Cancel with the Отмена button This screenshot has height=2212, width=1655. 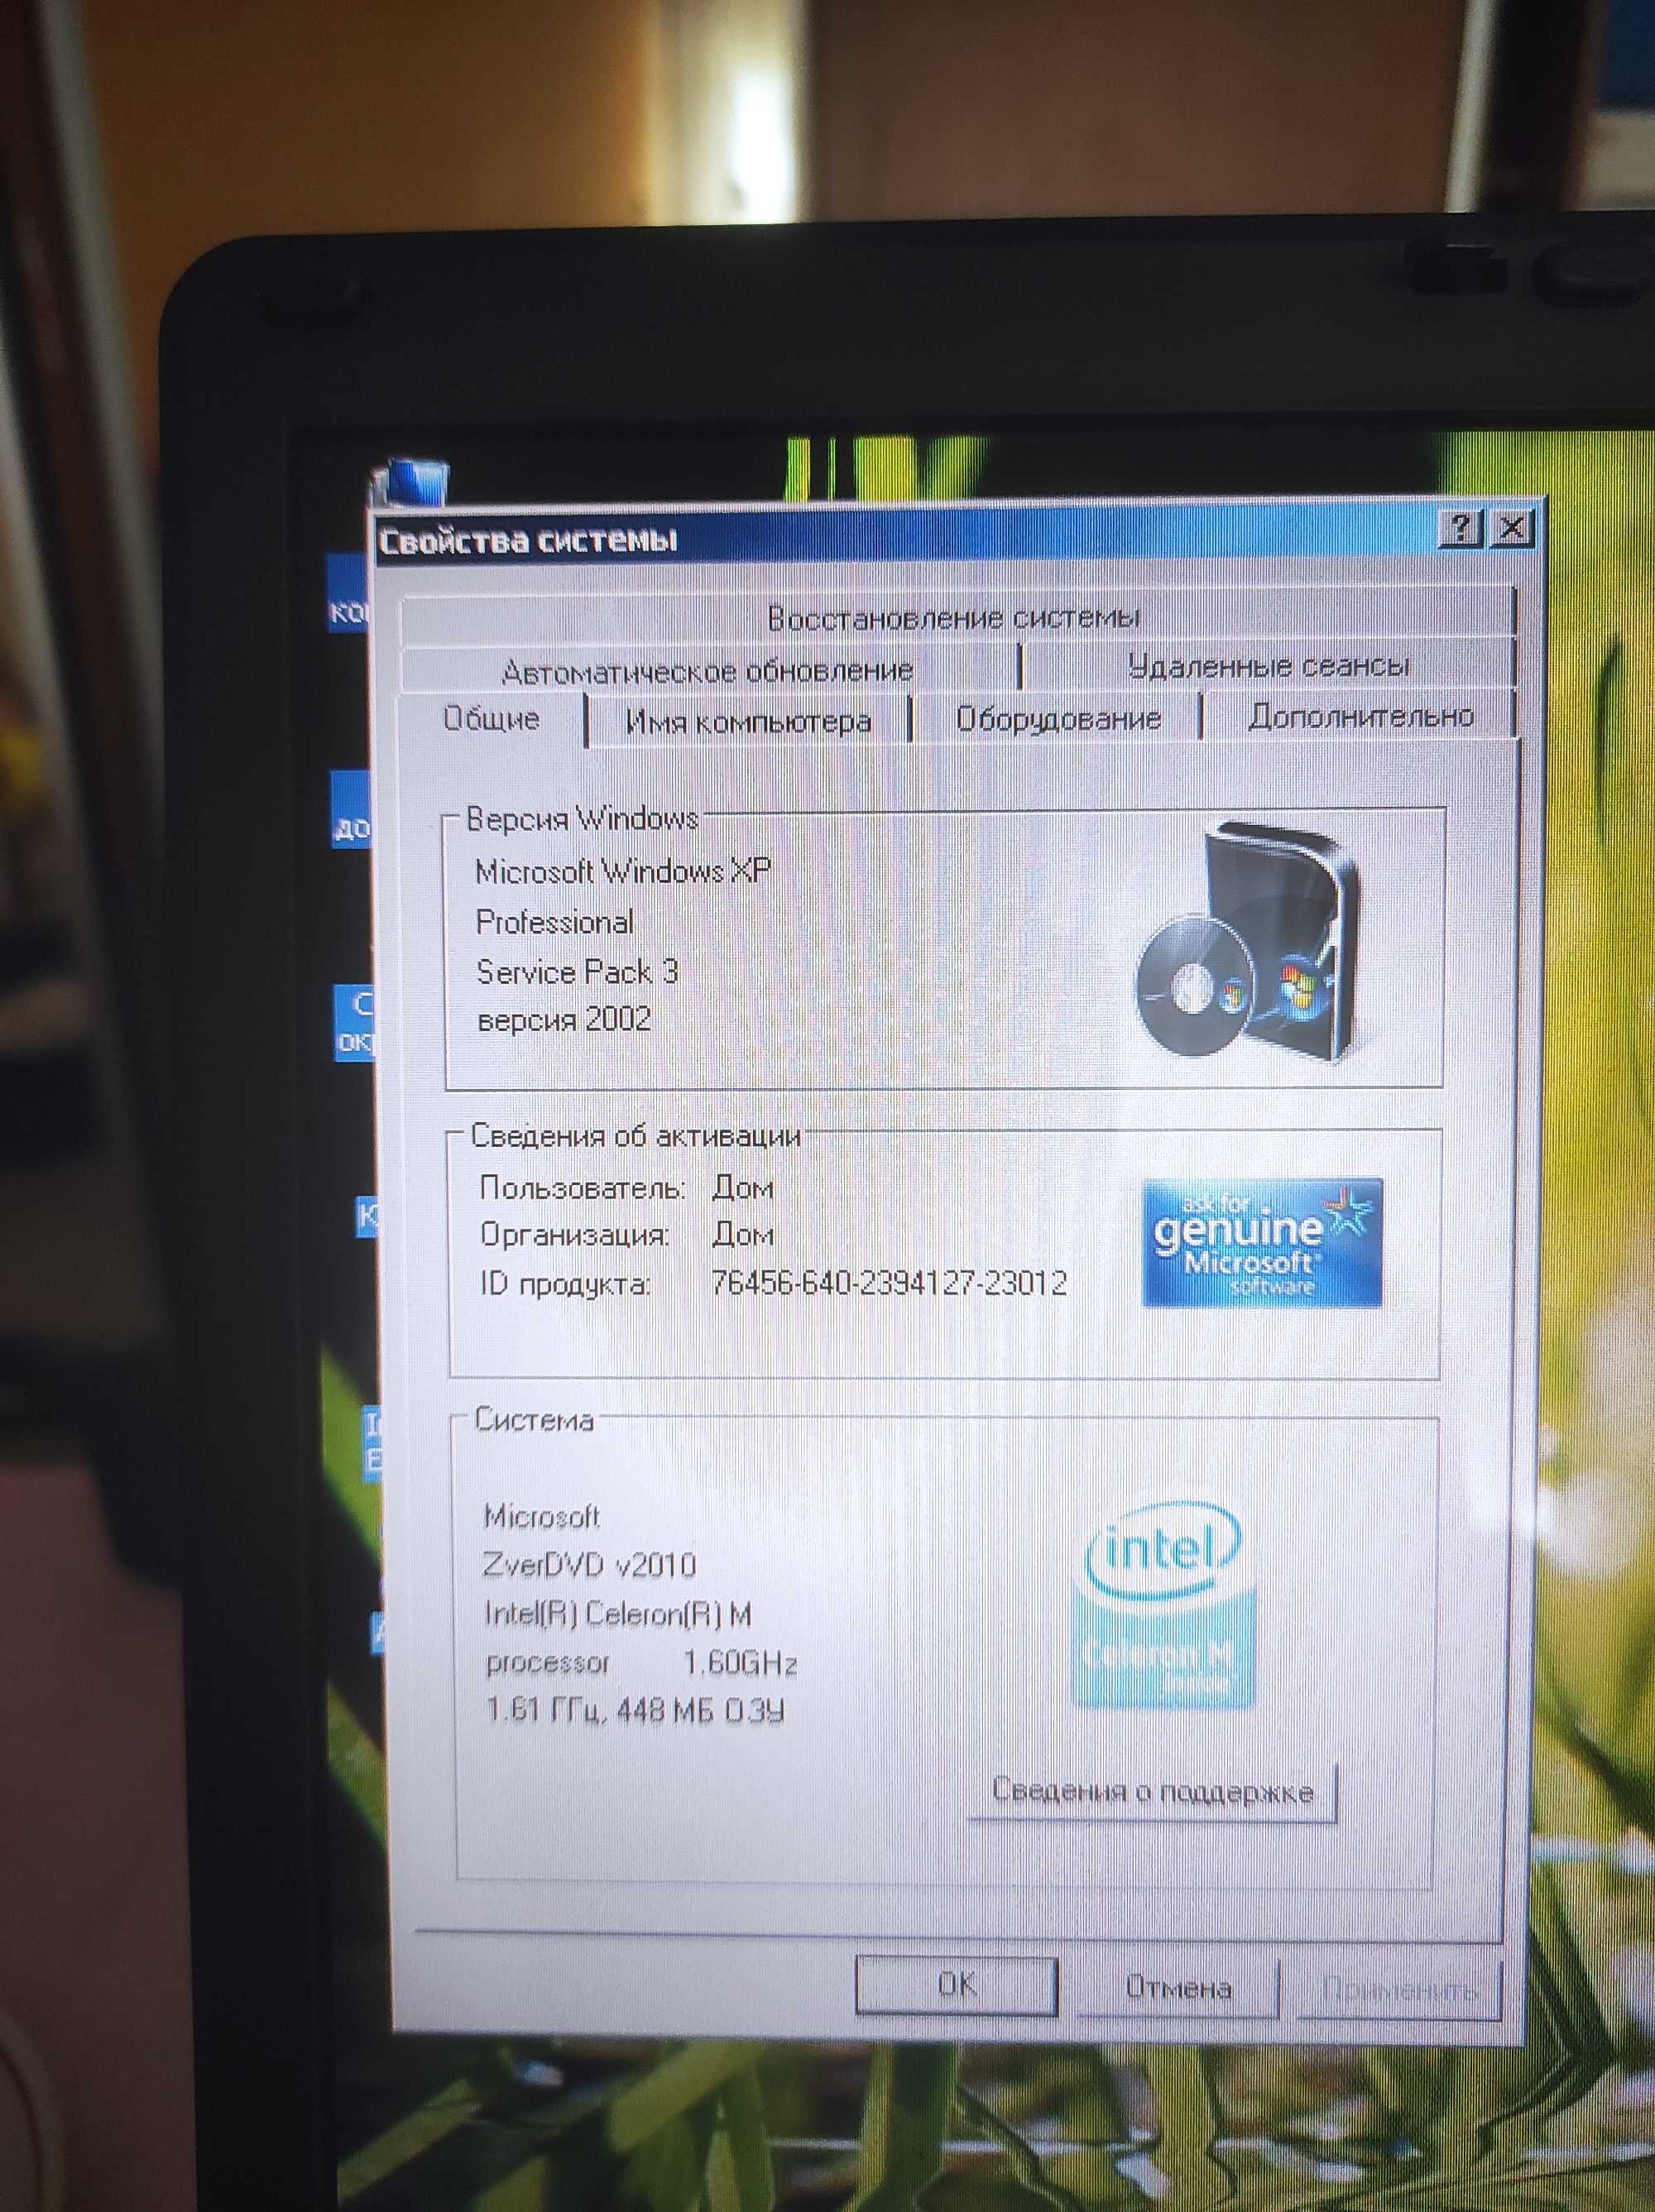coord(1178,1987)
